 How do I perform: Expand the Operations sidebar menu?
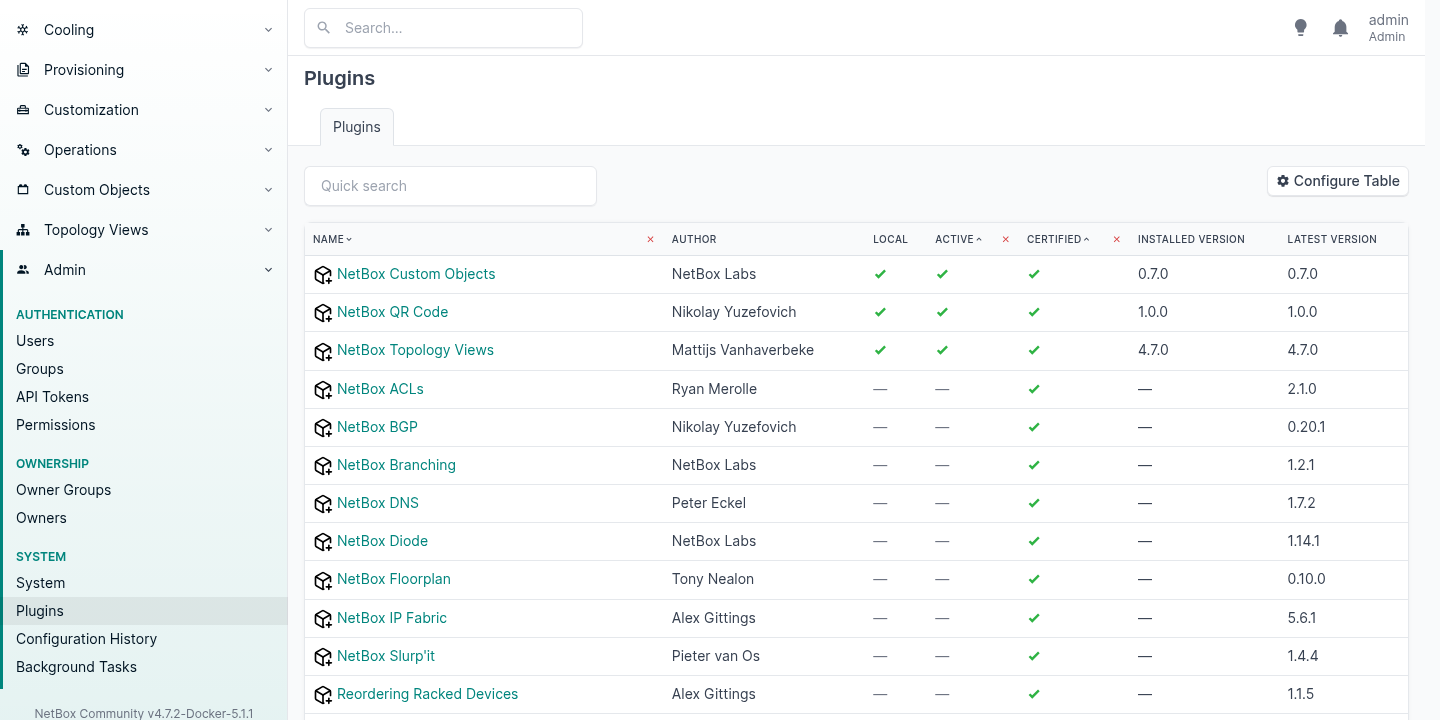(144, 150)
